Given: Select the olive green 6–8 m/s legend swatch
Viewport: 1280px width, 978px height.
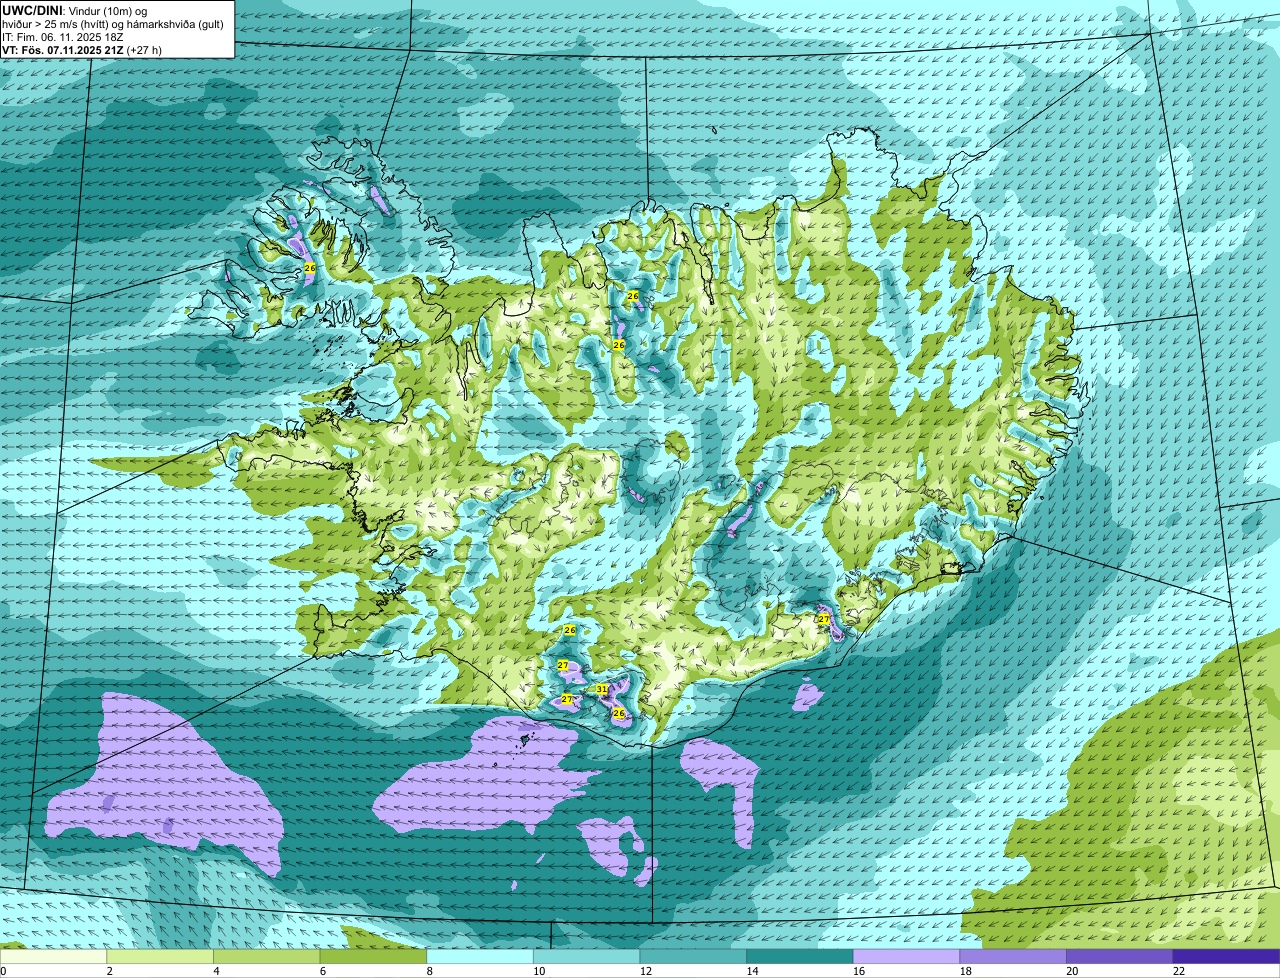Looking at the screenshot, I should (373, 956).
